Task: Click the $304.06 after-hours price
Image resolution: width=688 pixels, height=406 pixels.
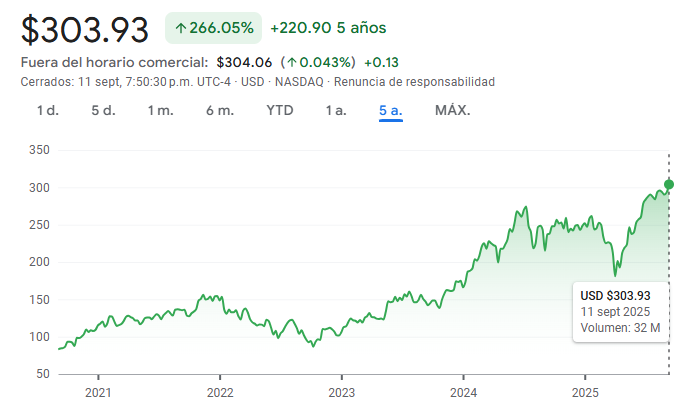Action: point(244,63)
